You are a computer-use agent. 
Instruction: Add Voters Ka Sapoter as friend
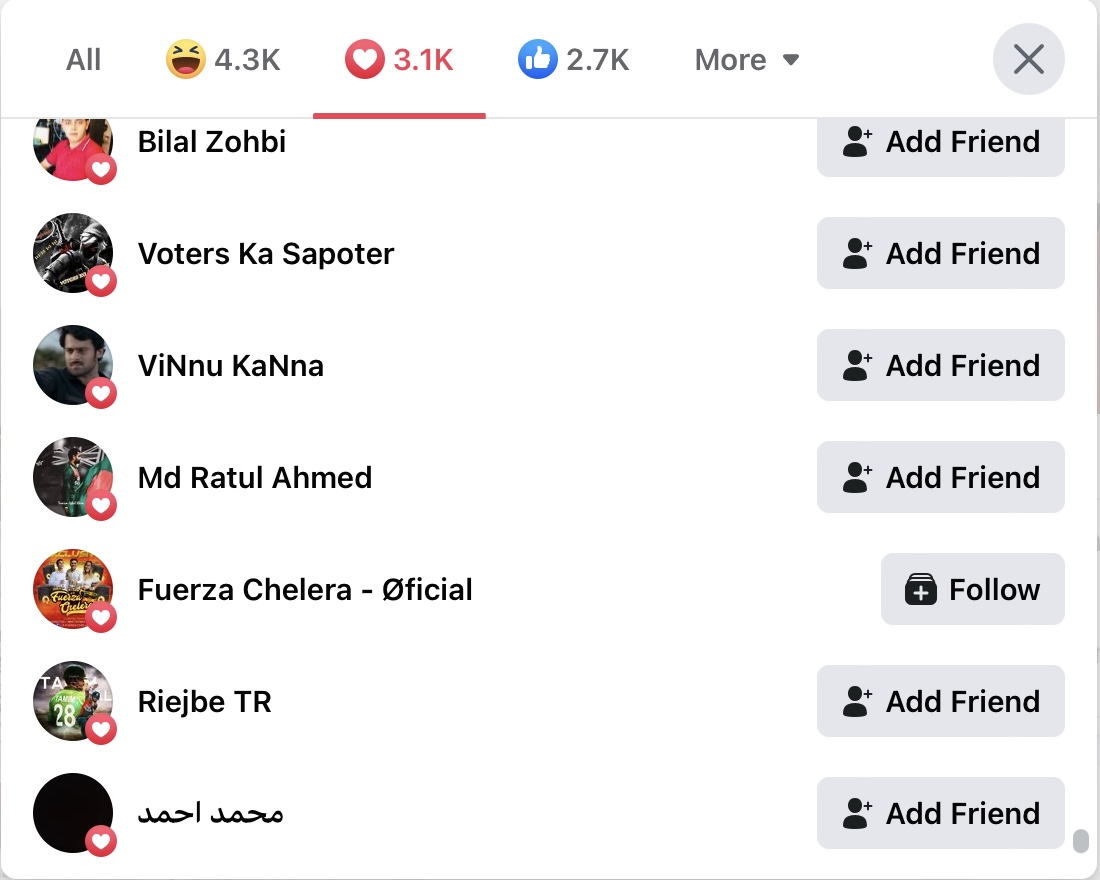click(x=941, y=253)
